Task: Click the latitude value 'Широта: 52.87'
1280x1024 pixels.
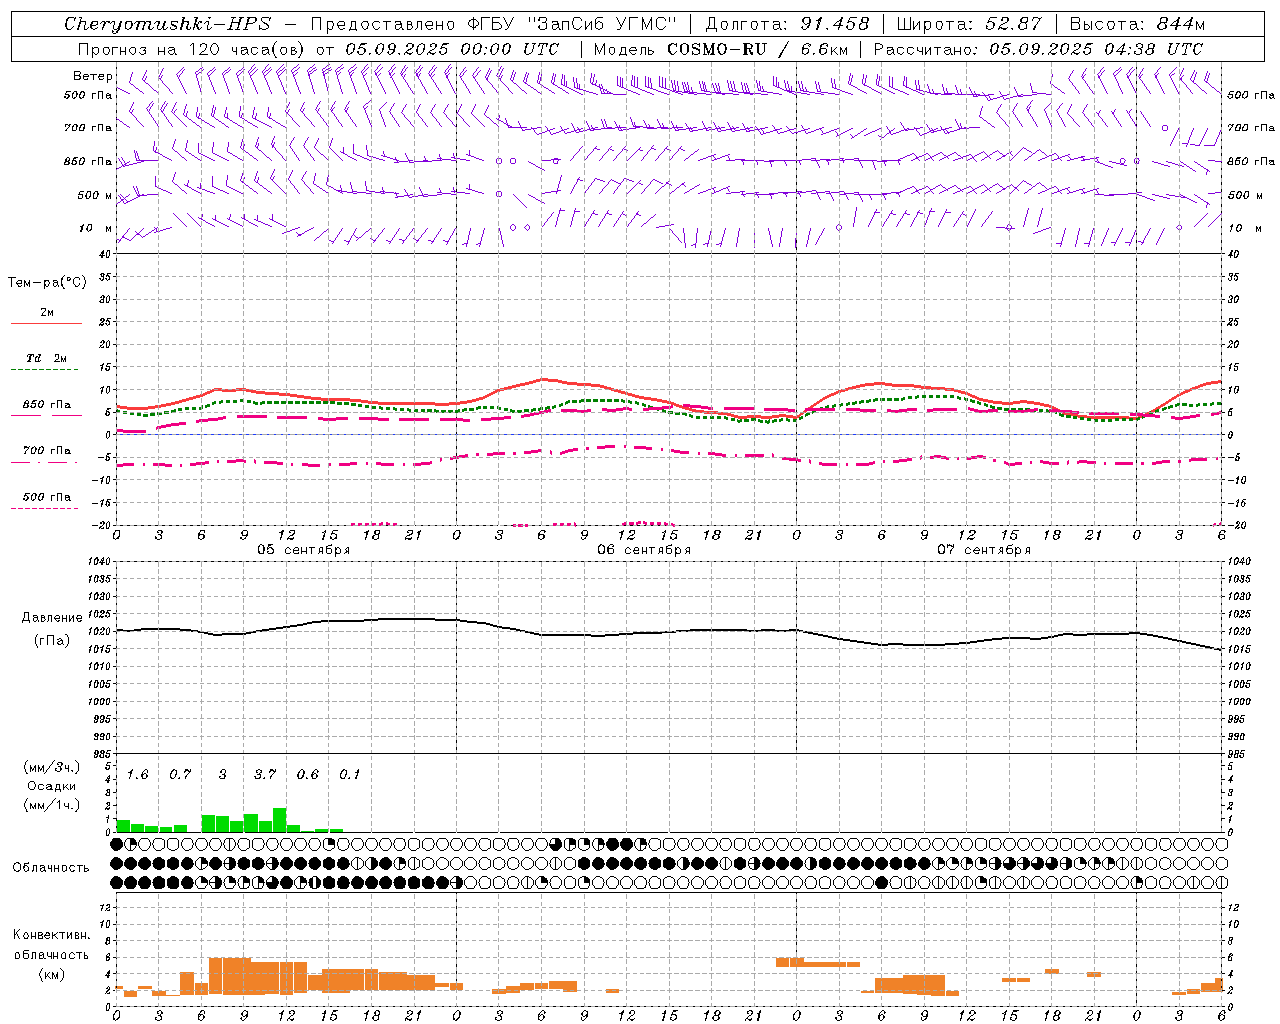Action: [x=969, y=24]
